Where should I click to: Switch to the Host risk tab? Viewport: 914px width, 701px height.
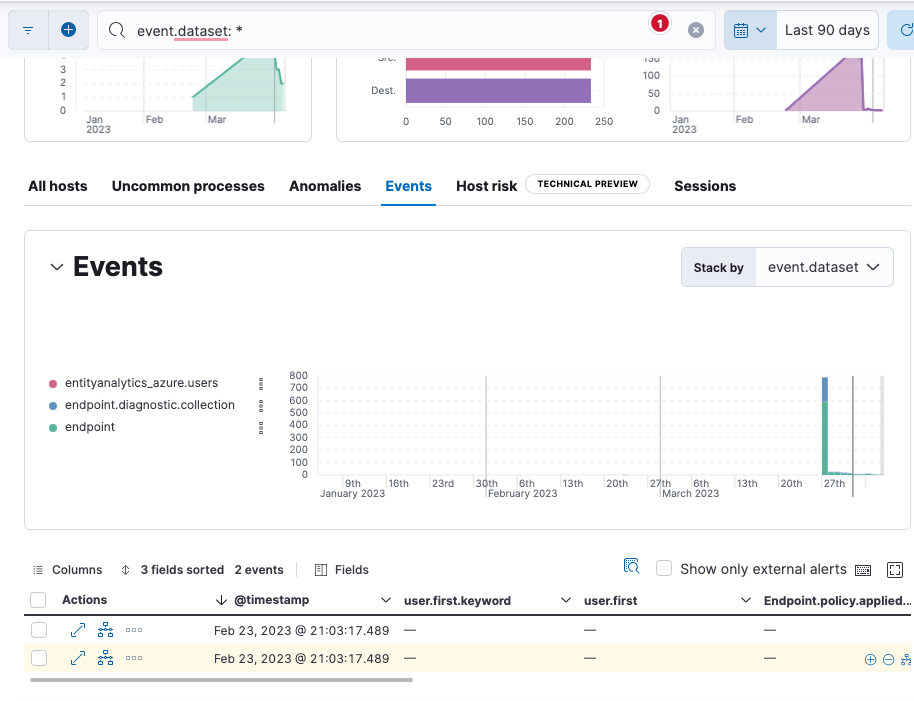(486, 186)
